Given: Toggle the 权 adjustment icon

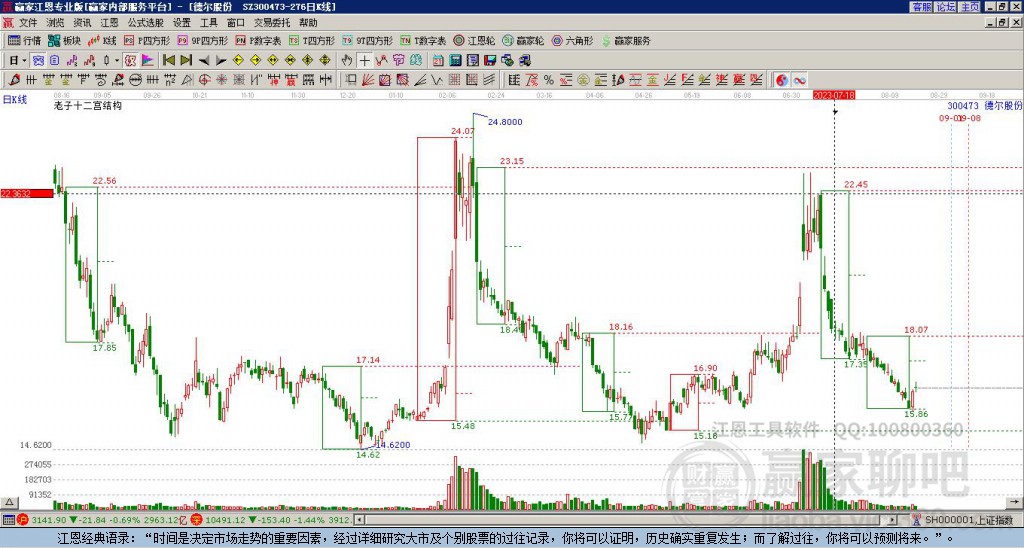Looking at the screenshot, I should pos(130,61).
